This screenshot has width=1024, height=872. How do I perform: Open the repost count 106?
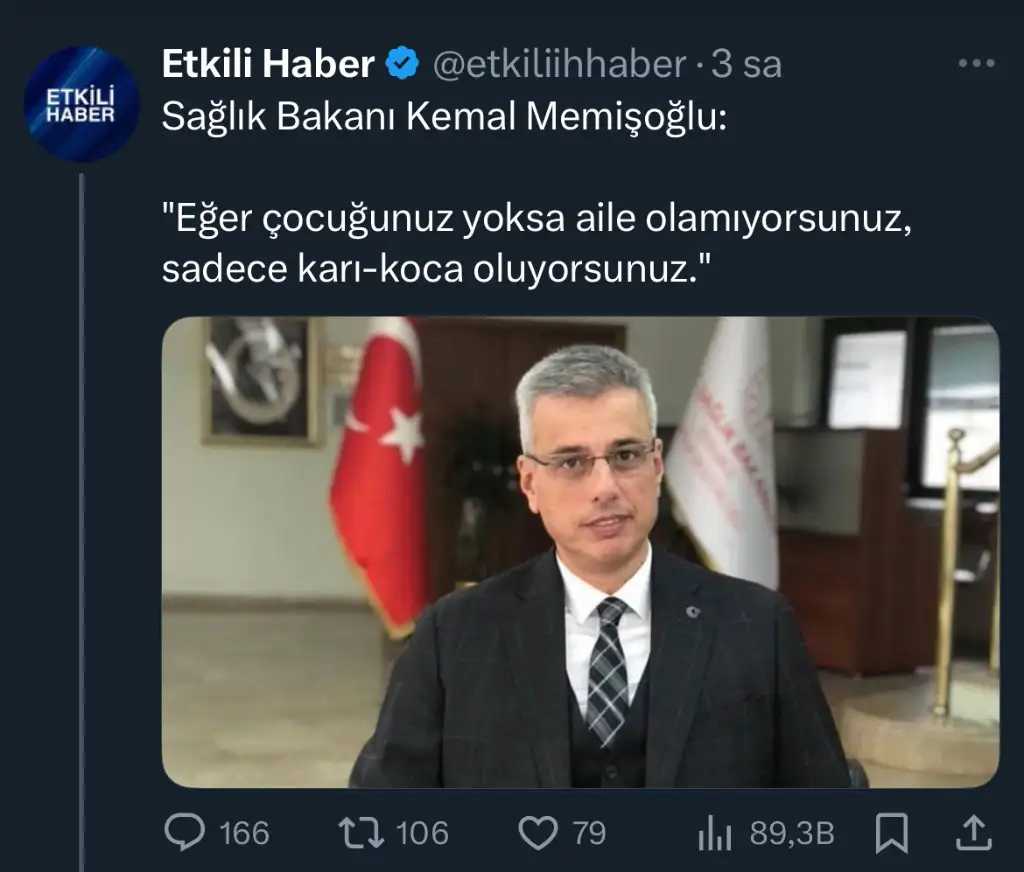[423, 833]
